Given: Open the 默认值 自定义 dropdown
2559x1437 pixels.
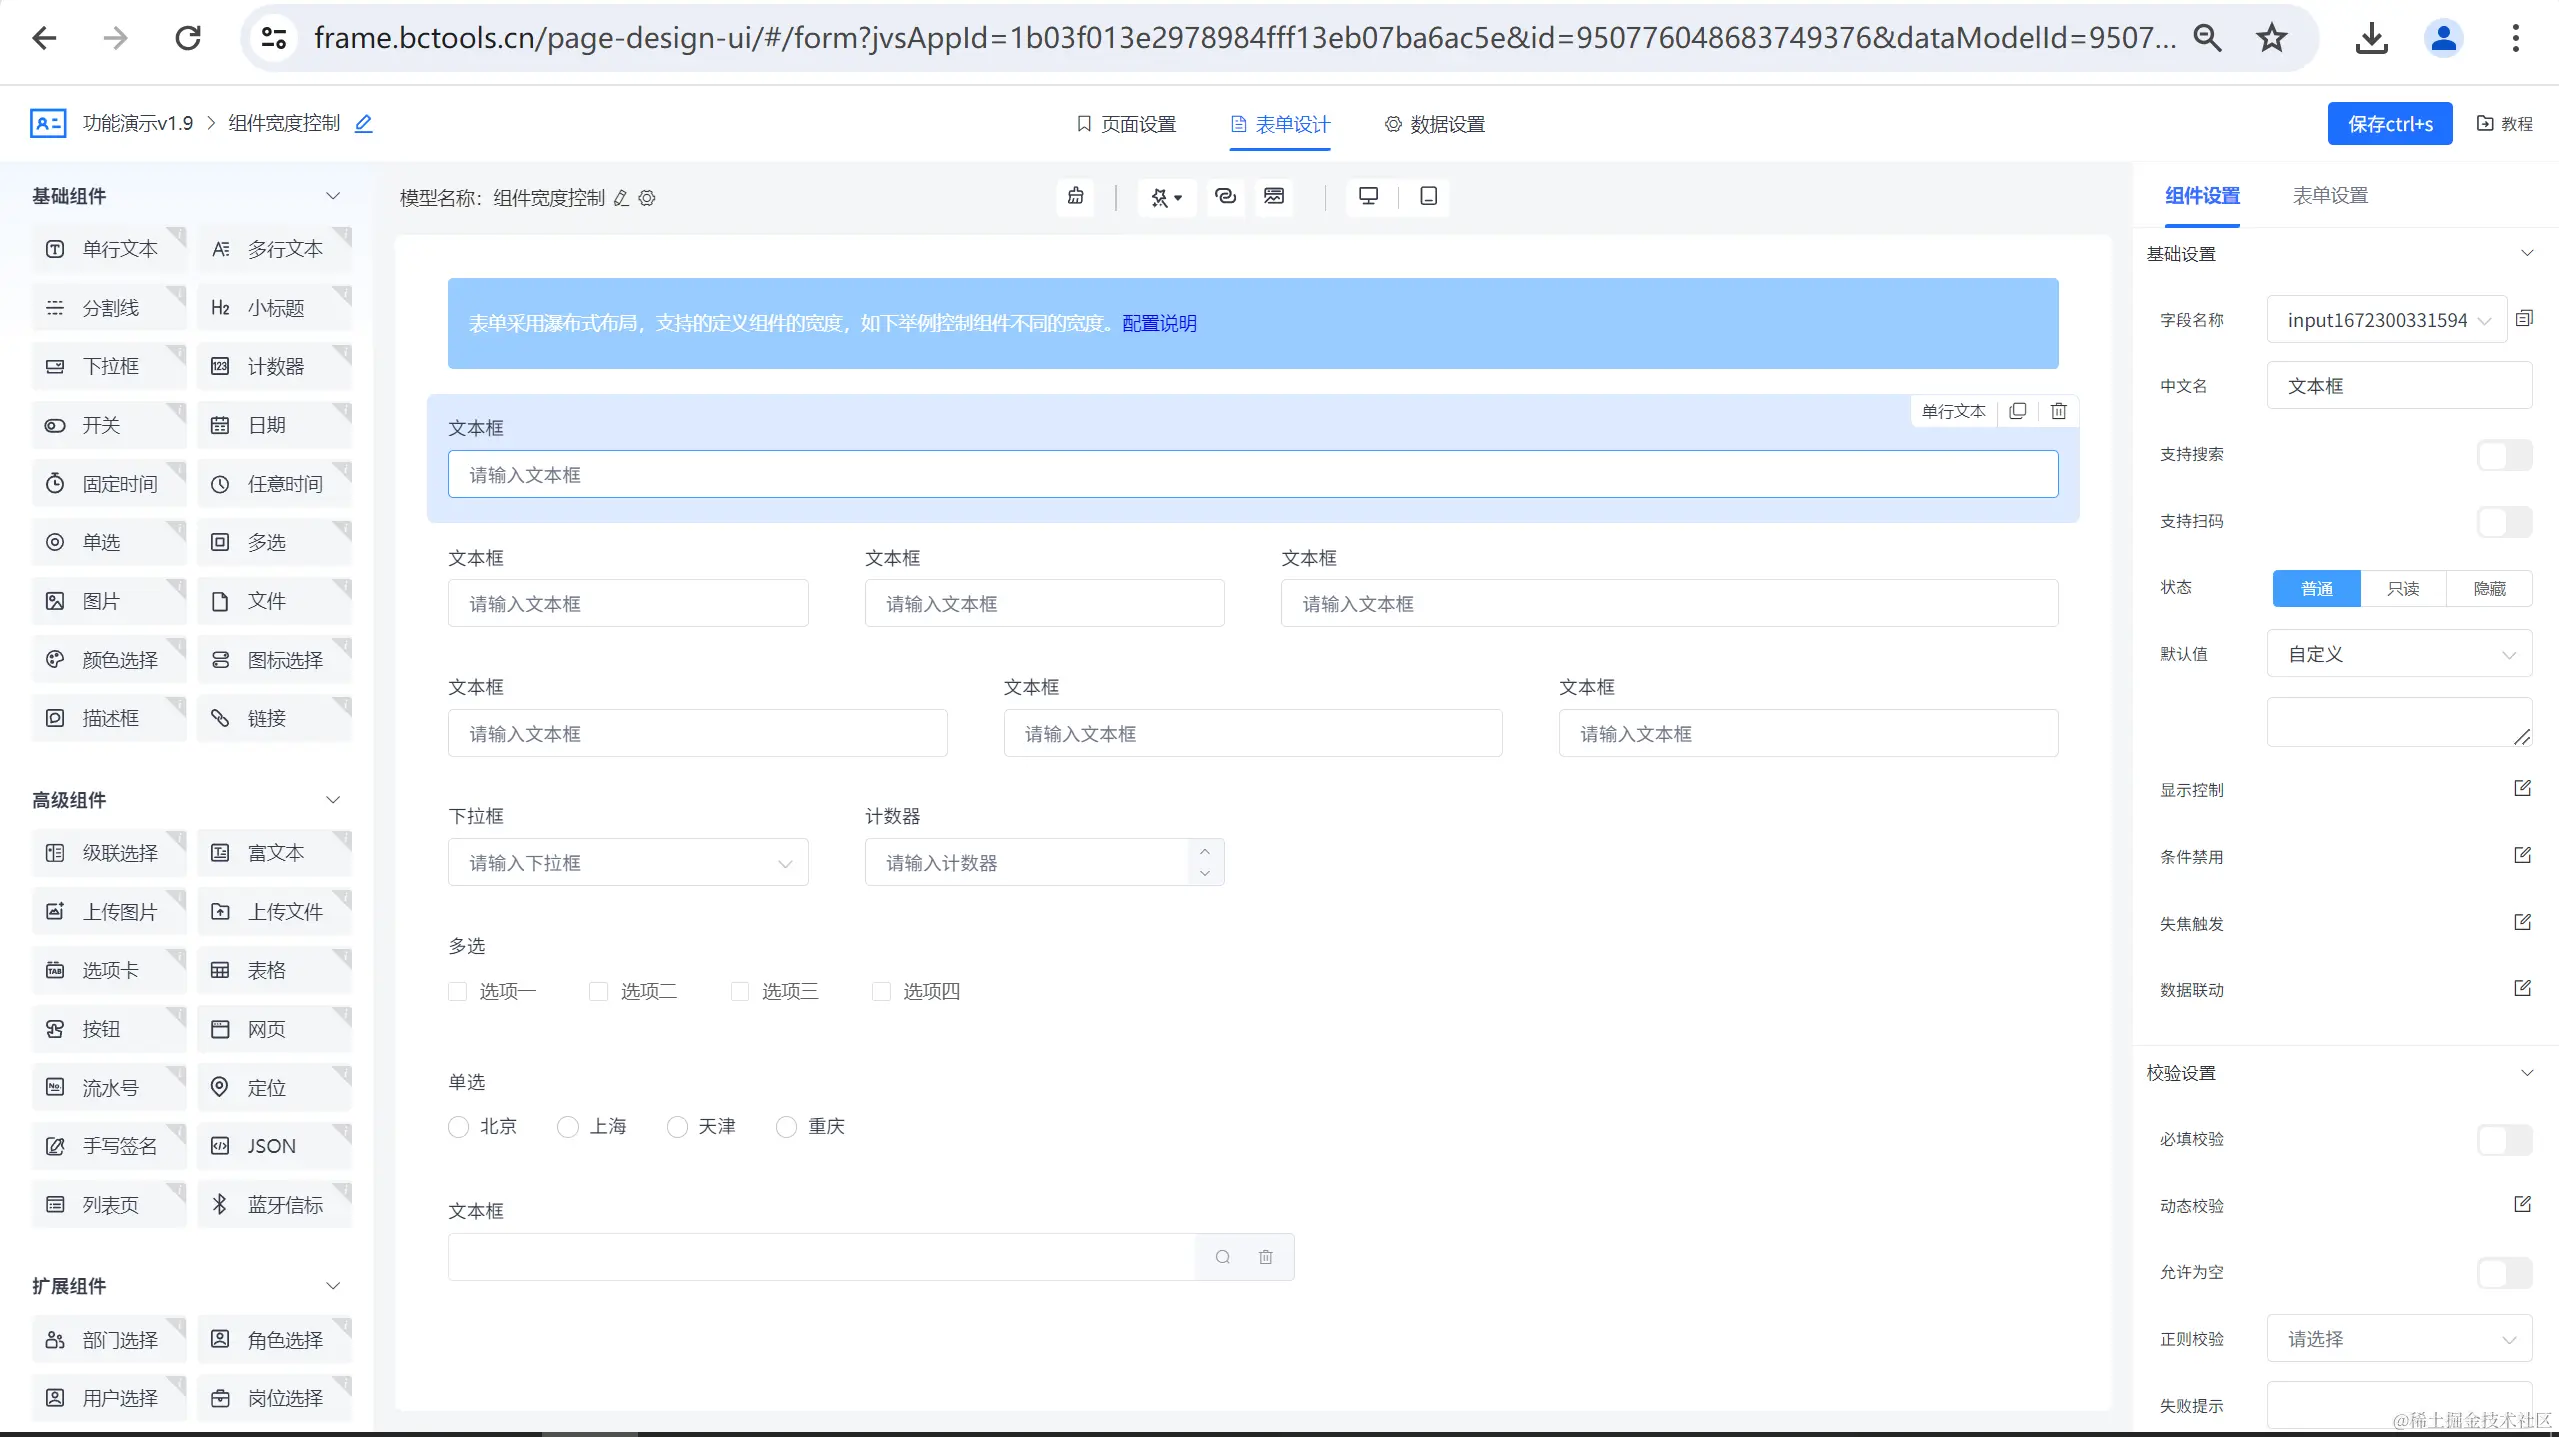Looking at the screenshot, I should point(2399,654).
